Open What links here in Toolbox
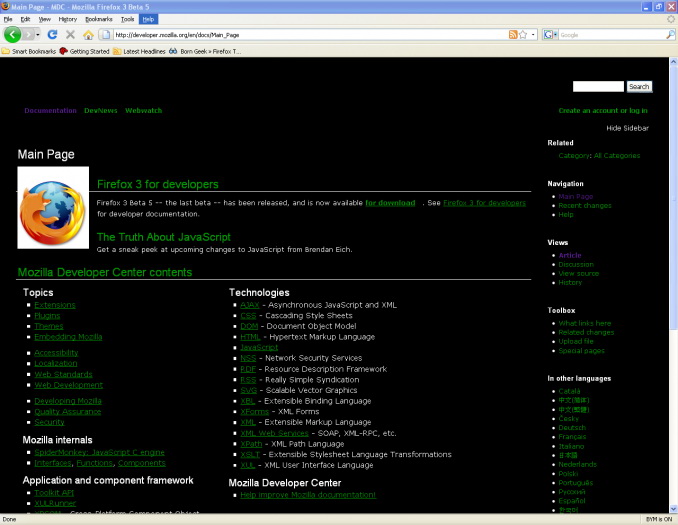678x525 pixels. pos(585,323)
